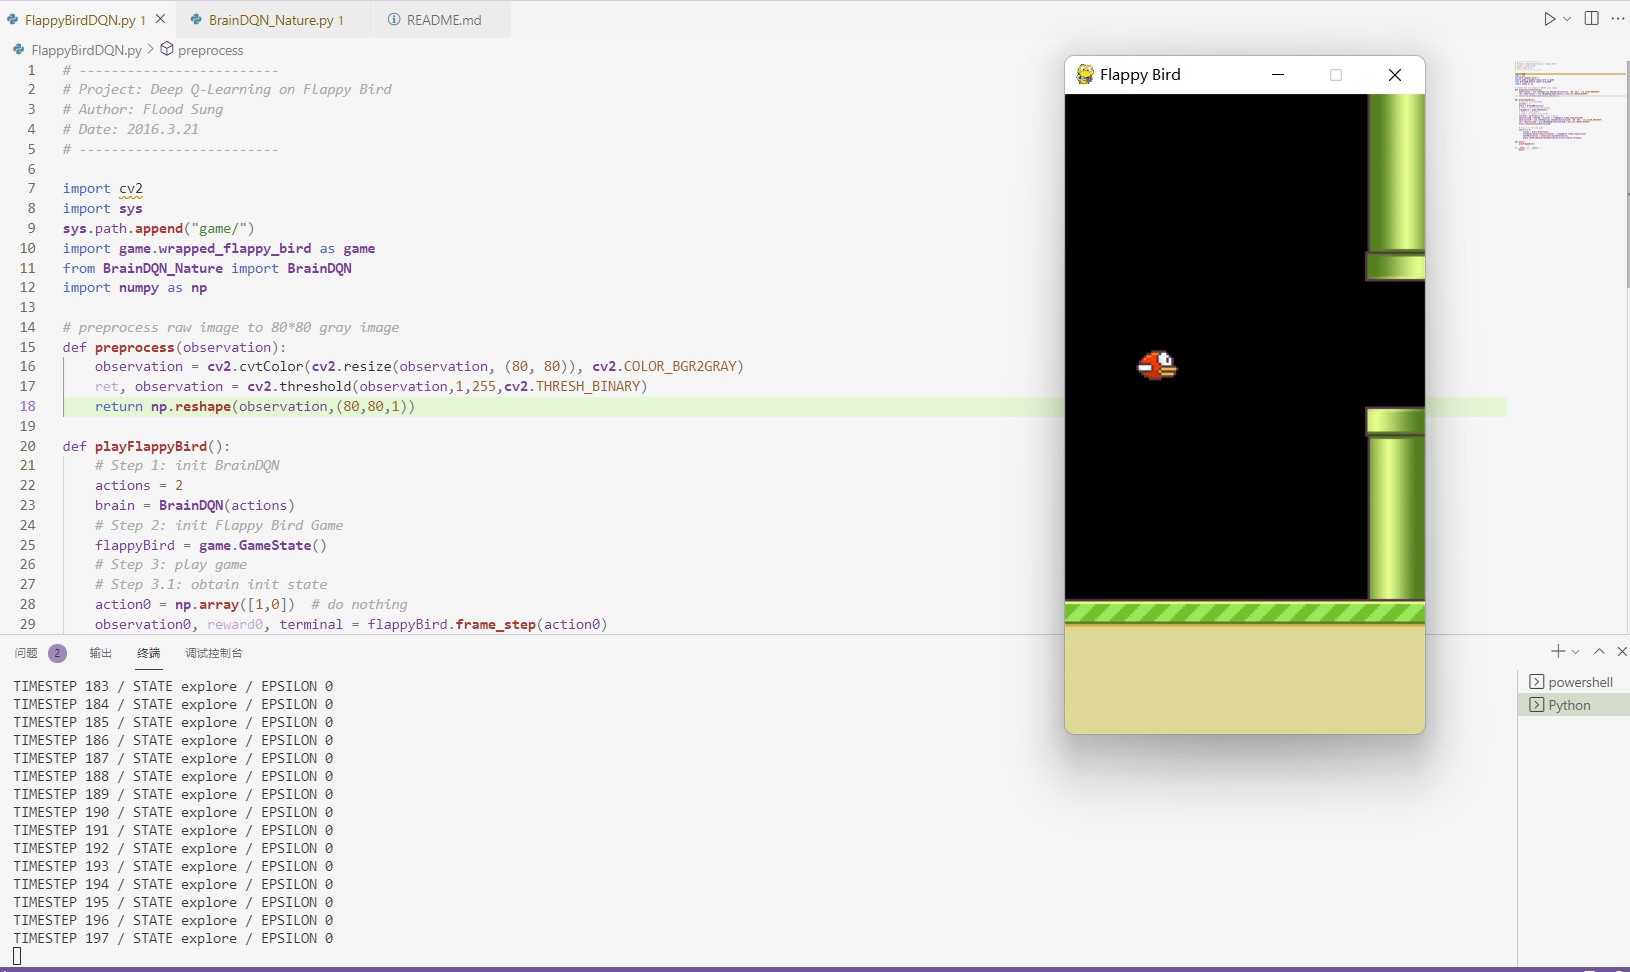Click the Flappy Bird window pygame icon
Image resolution: width=1630 pixels, height=972 pixels.
click(1085, 74)
